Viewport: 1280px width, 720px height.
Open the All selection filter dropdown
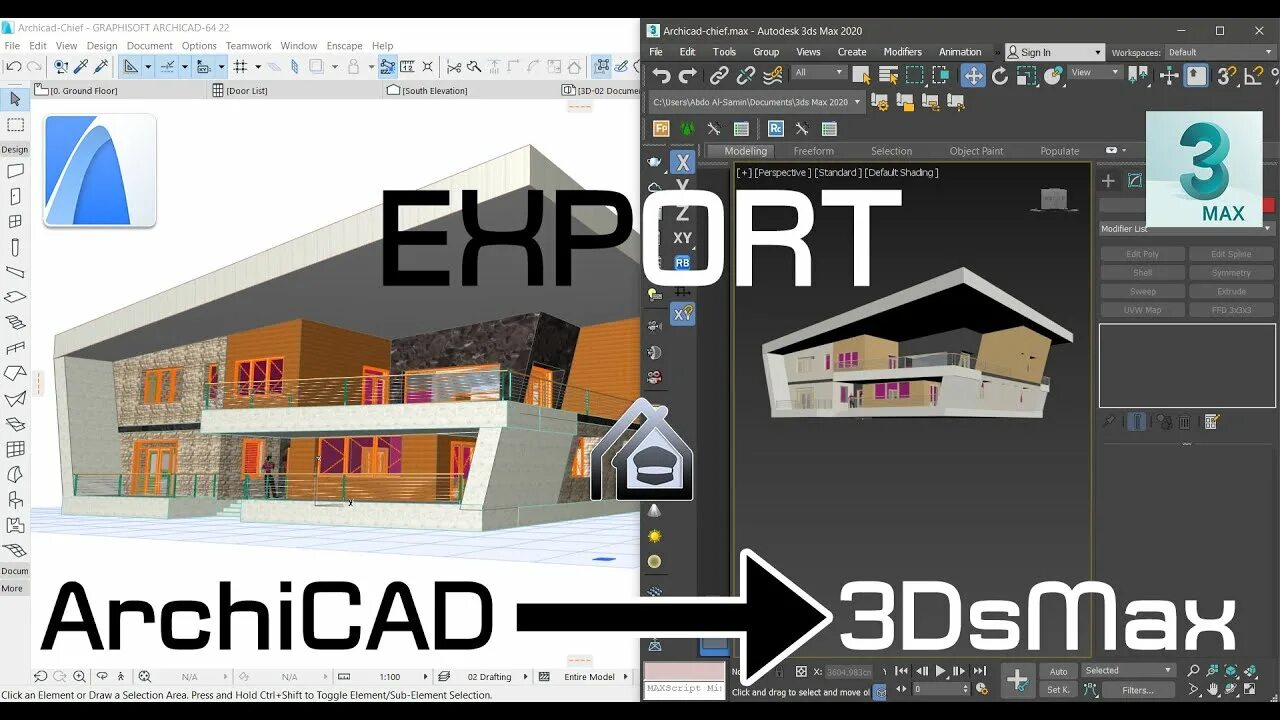point(819,73)
